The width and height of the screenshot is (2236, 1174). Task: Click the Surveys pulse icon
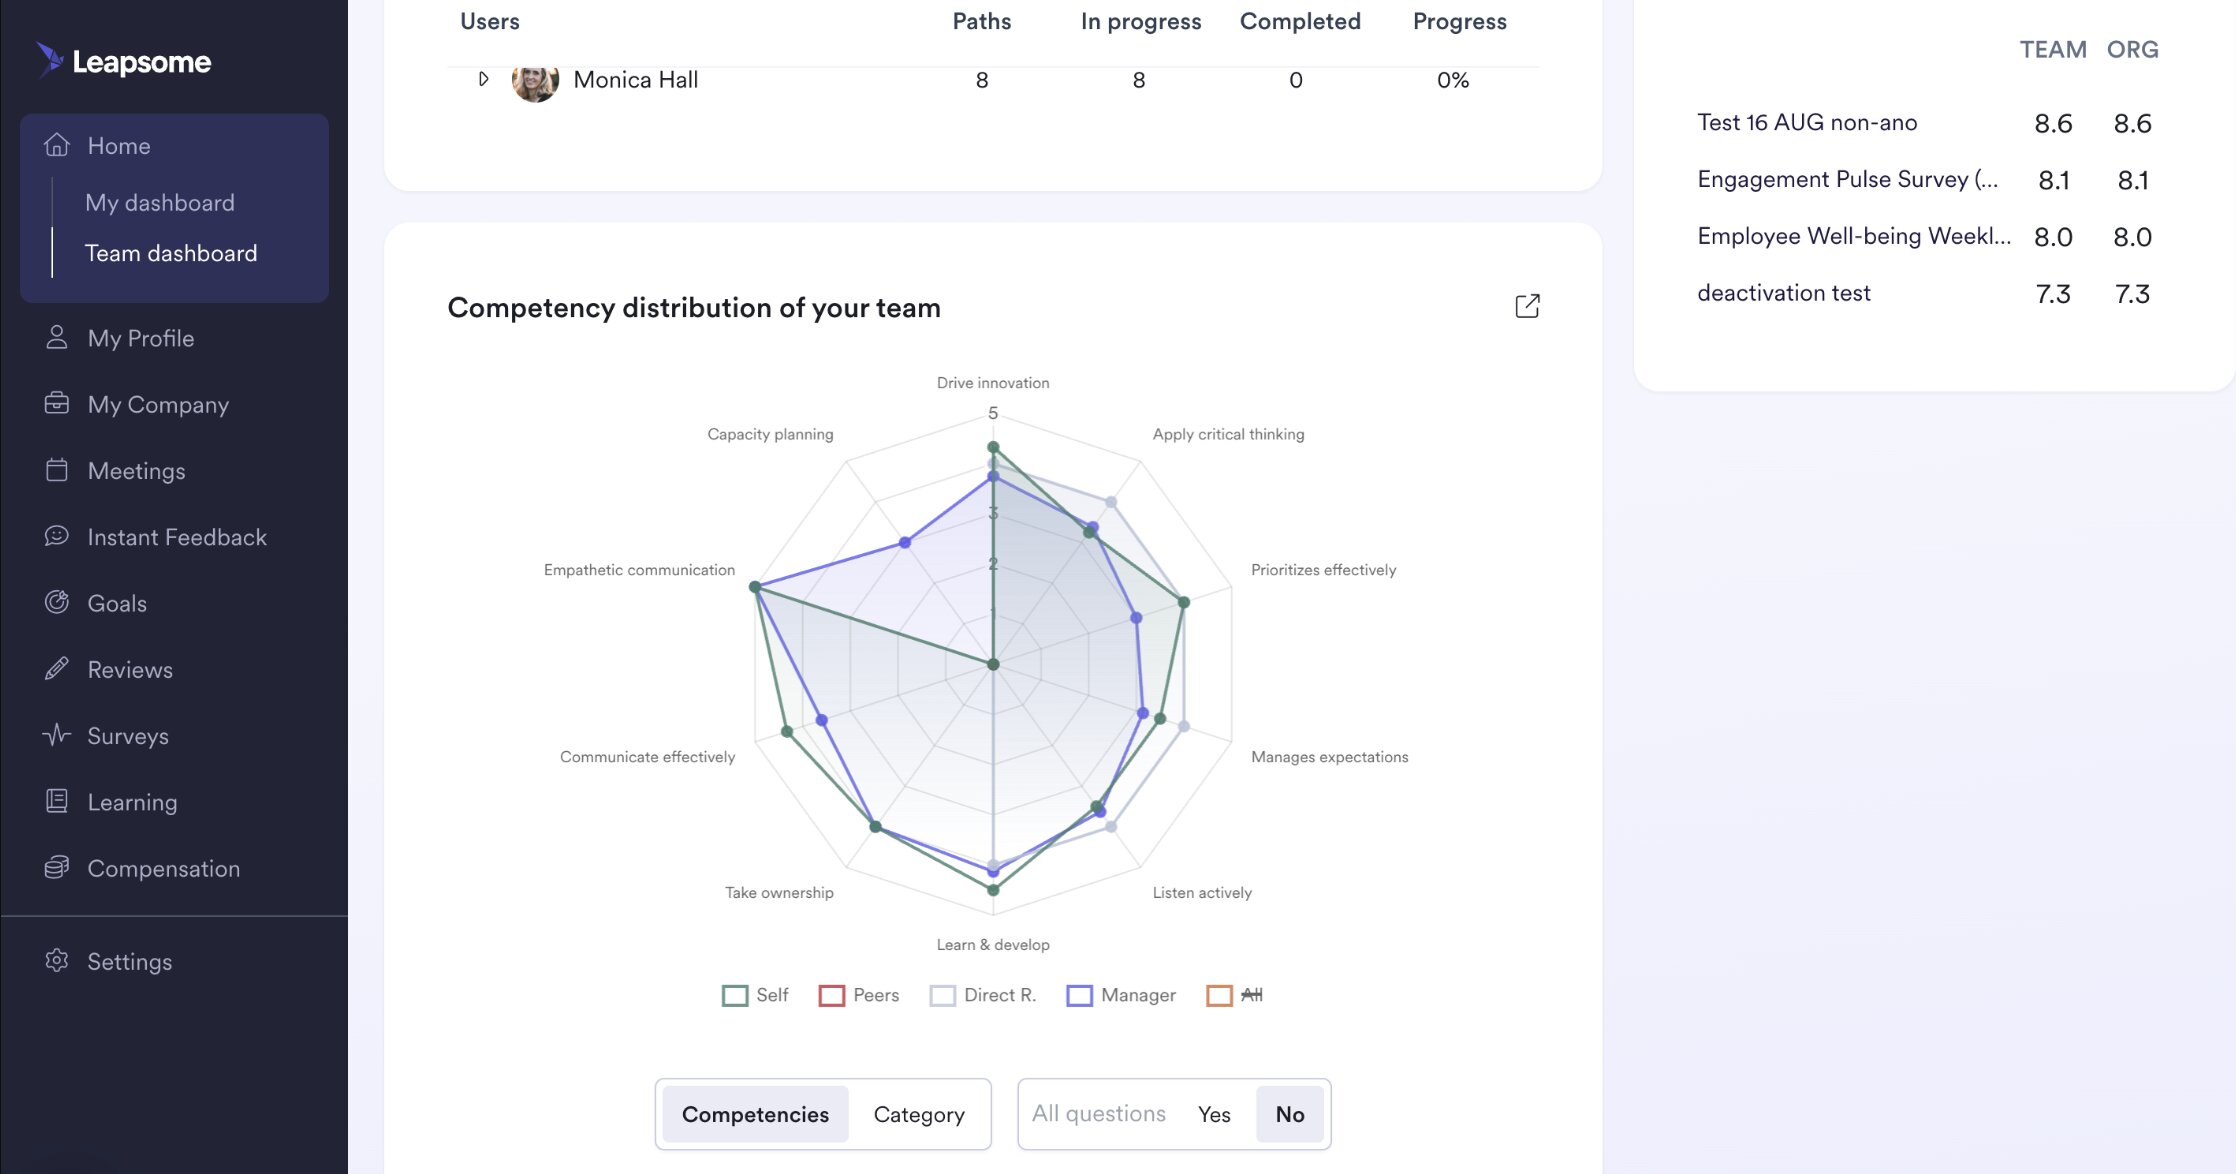pos(57,735)
